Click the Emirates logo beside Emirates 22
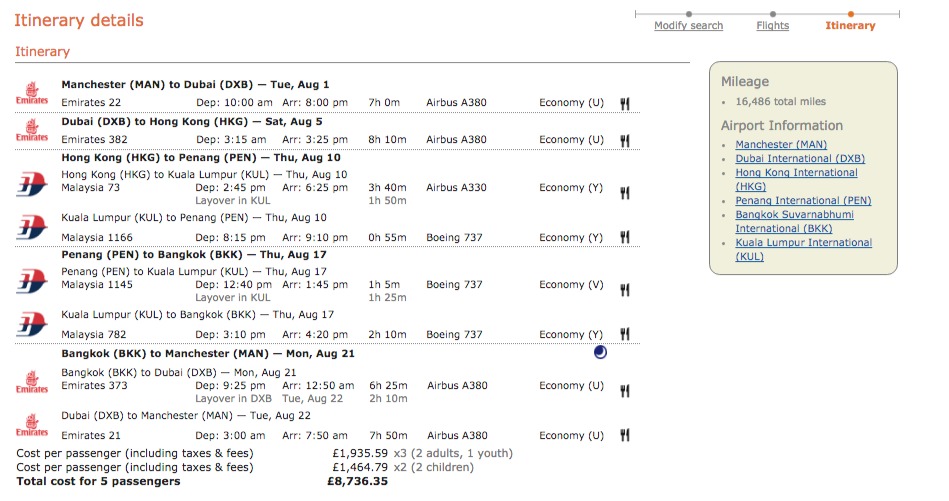Viewport: 949px width, 501px height. (31, 93)
